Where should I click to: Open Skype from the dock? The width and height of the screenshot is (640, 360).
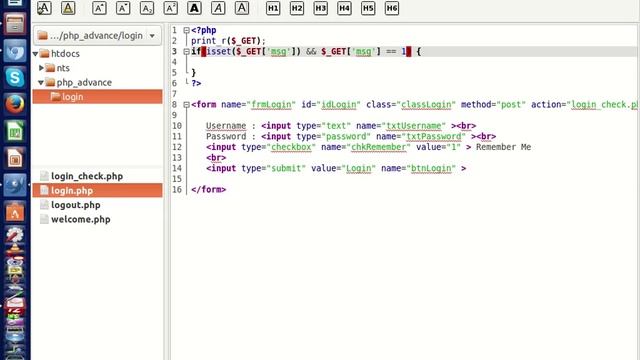point(15,77)
